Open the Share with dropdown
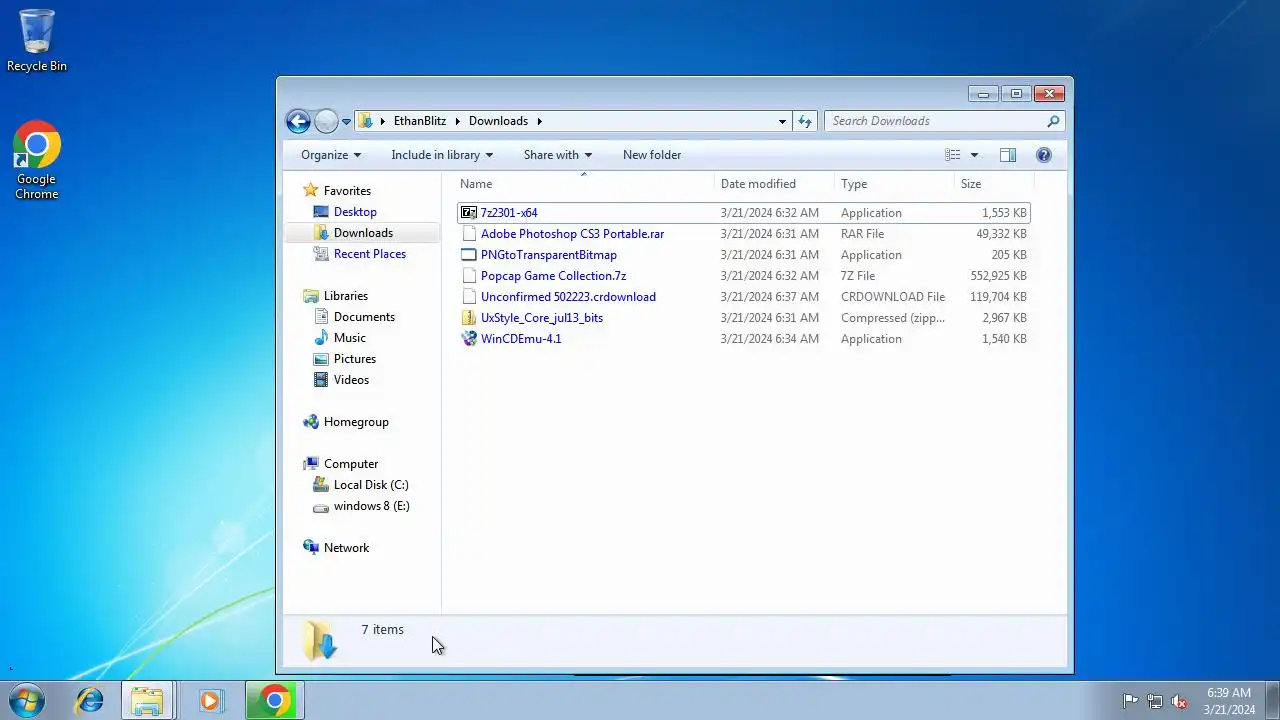Viewport: 1280px width, 720px height. pyautogui.click(x=558, y=155)
